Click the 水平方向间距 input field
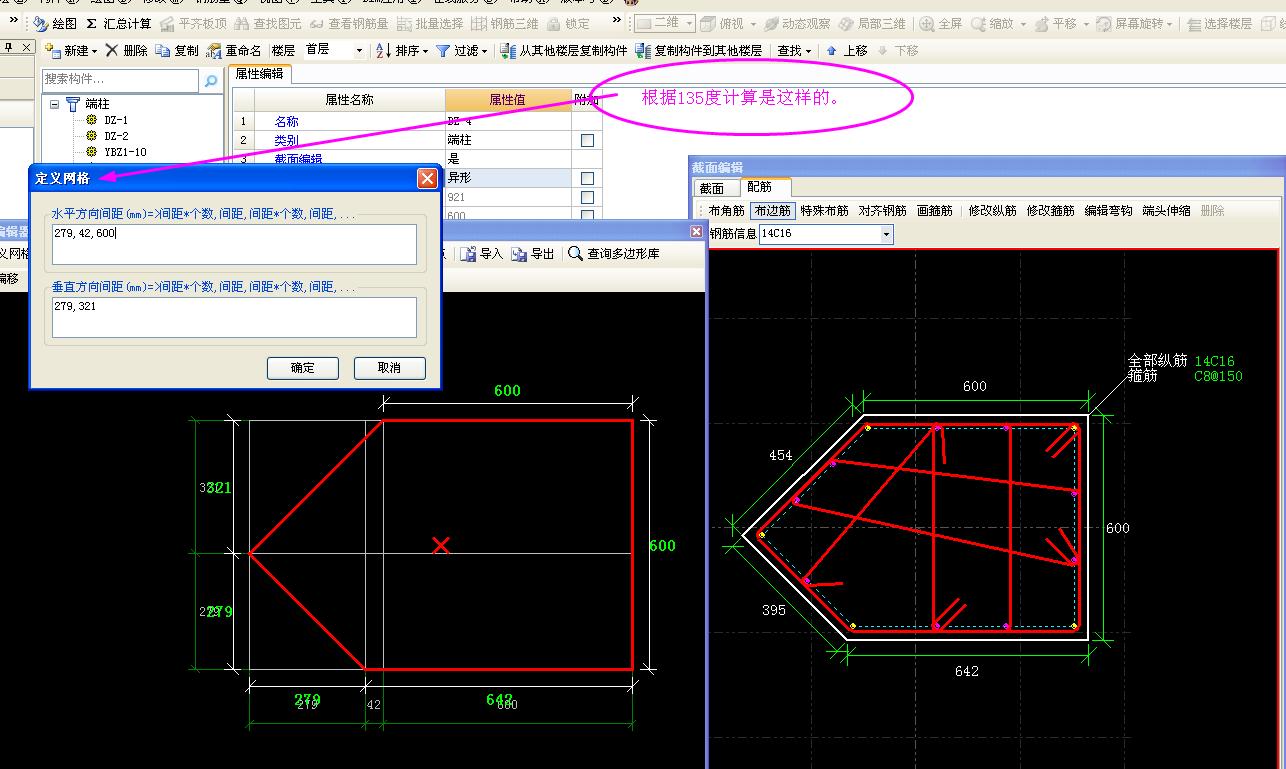 tap(234, 244)
